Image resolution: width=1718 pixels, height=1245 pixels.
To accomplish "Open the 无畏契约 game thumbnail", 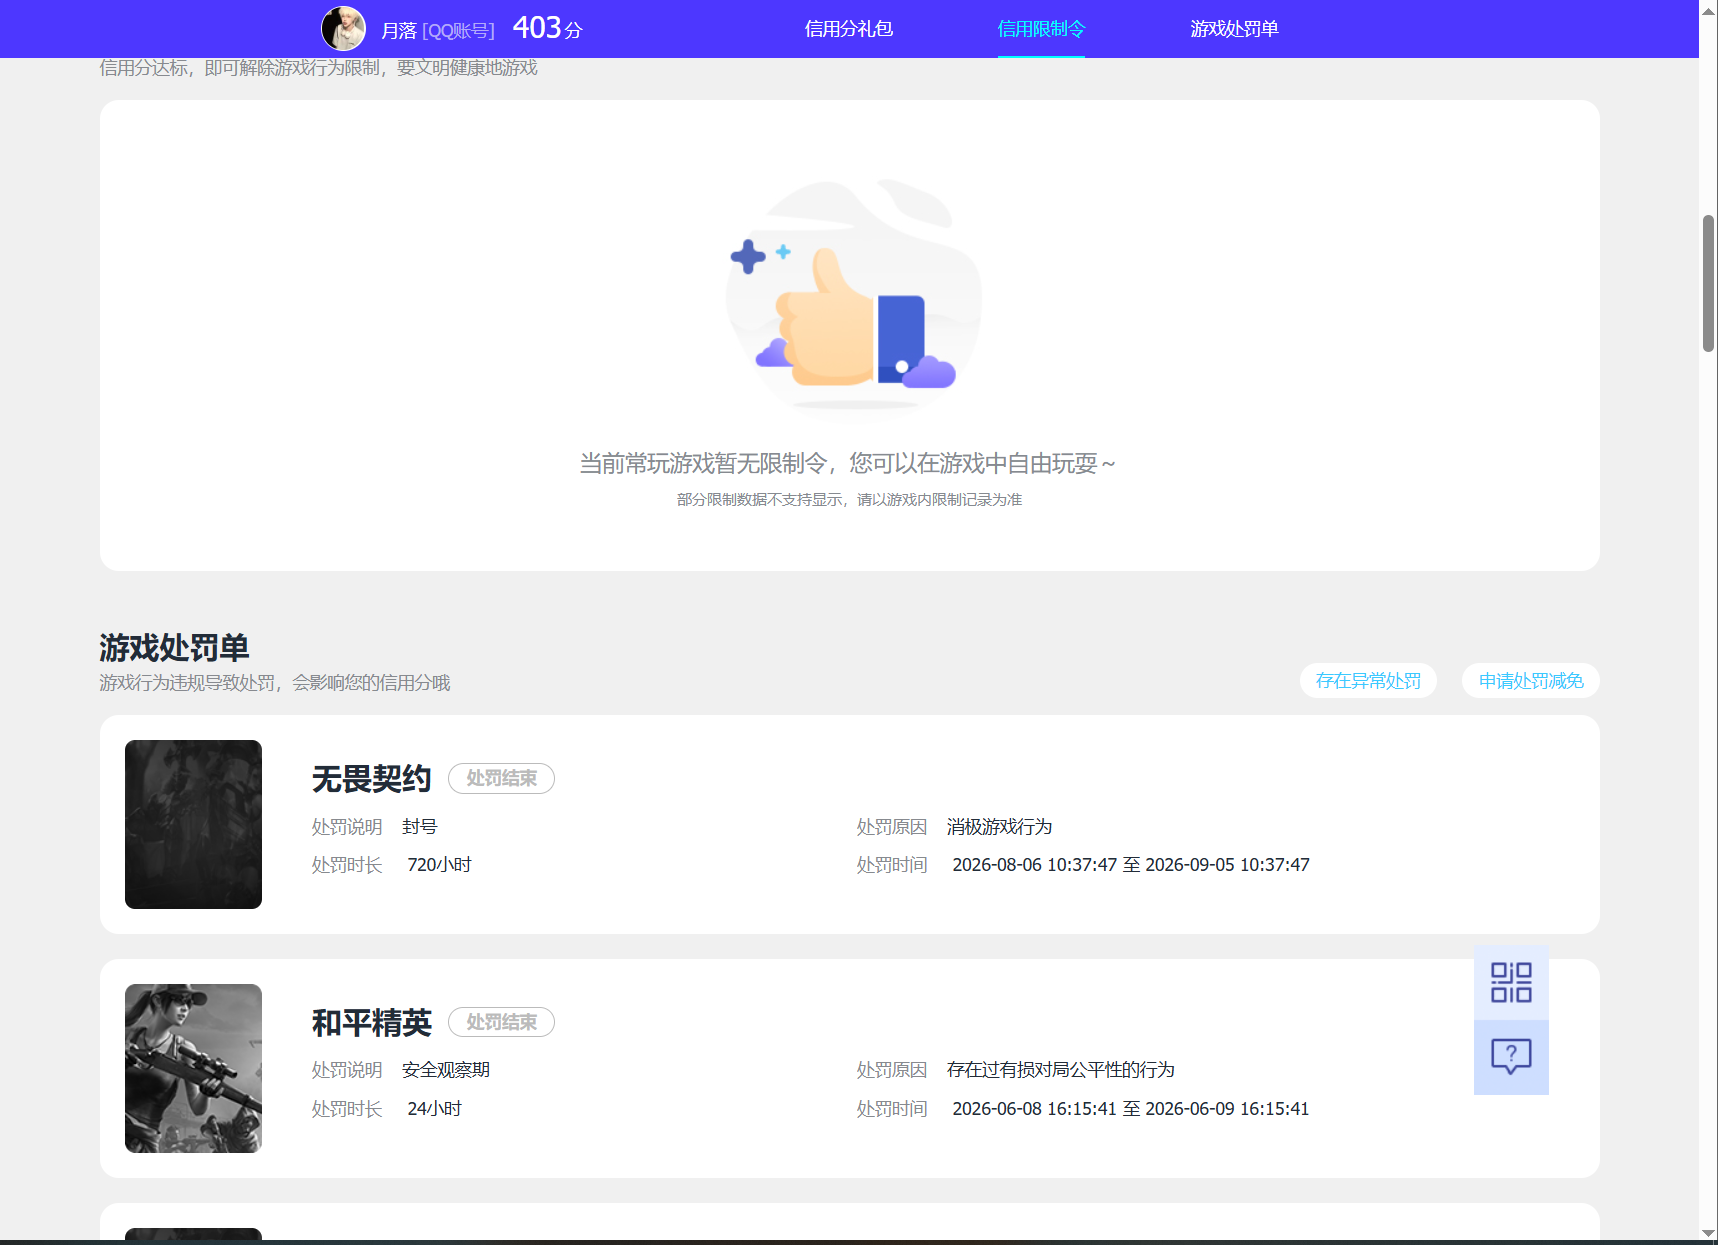I will (x=193, y=824).
